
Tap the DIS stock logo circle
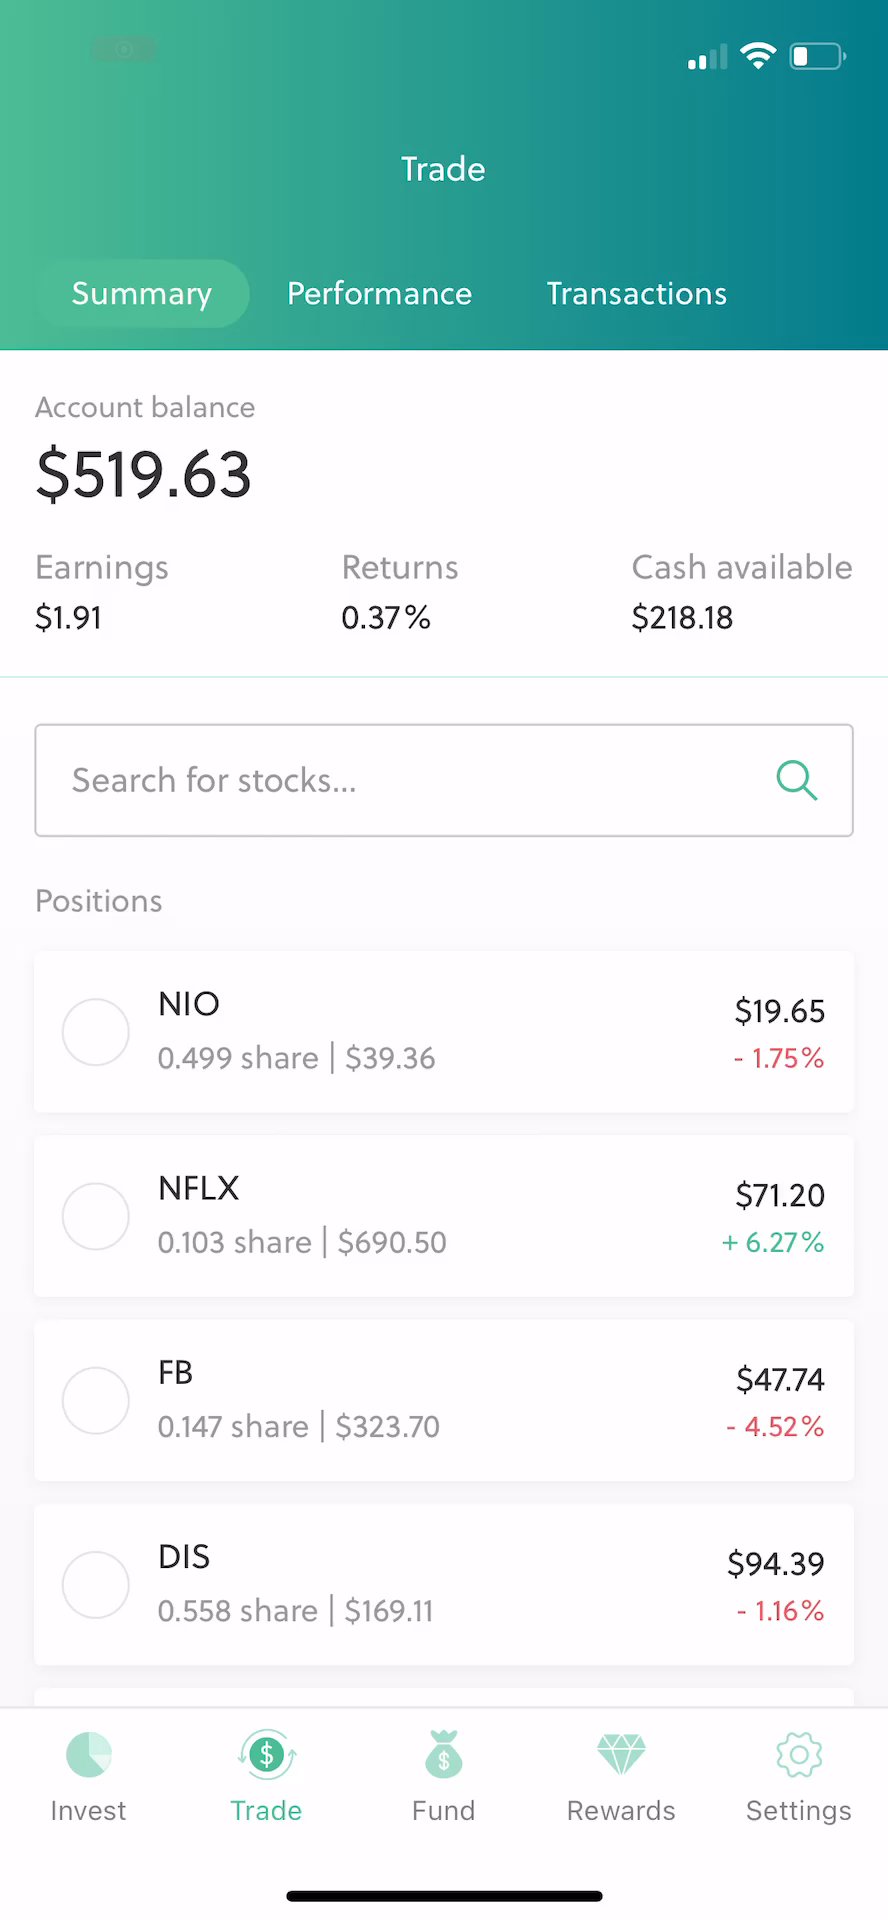[96, 1584]
